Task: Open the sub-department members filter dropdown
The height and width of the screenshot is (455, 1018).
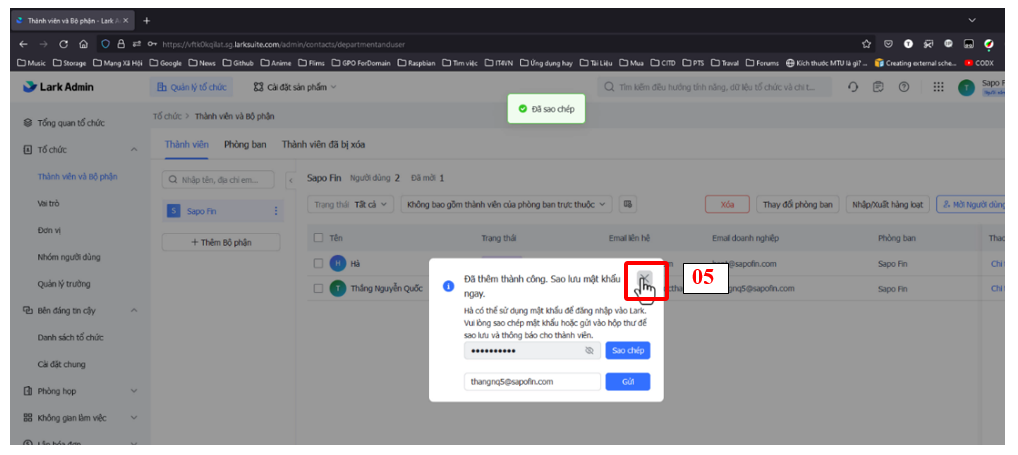Action: (506, 204)
